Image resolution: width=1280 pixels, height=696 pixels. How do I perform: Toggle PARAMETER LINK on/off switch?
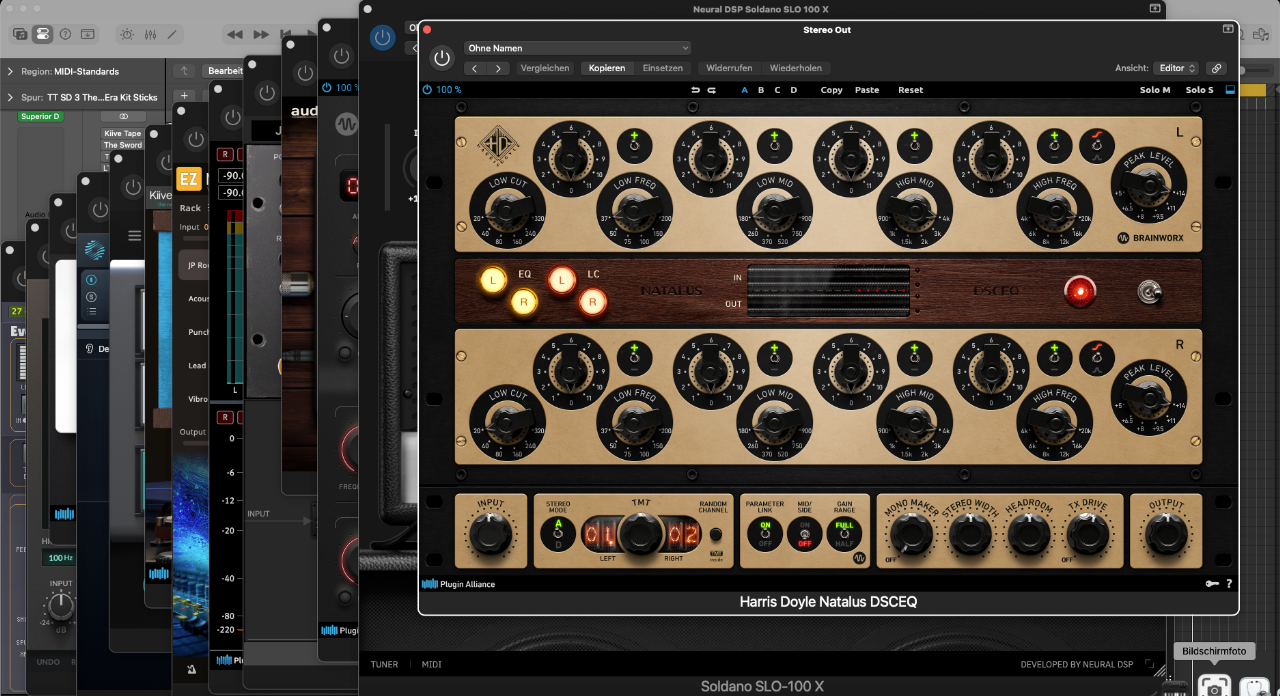[x=765, y=534]
